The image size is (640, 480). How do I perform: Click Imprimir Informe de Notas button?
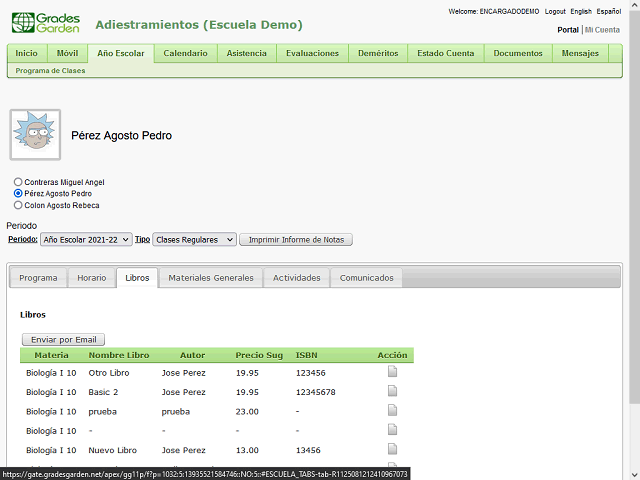[x=296, y=240]
